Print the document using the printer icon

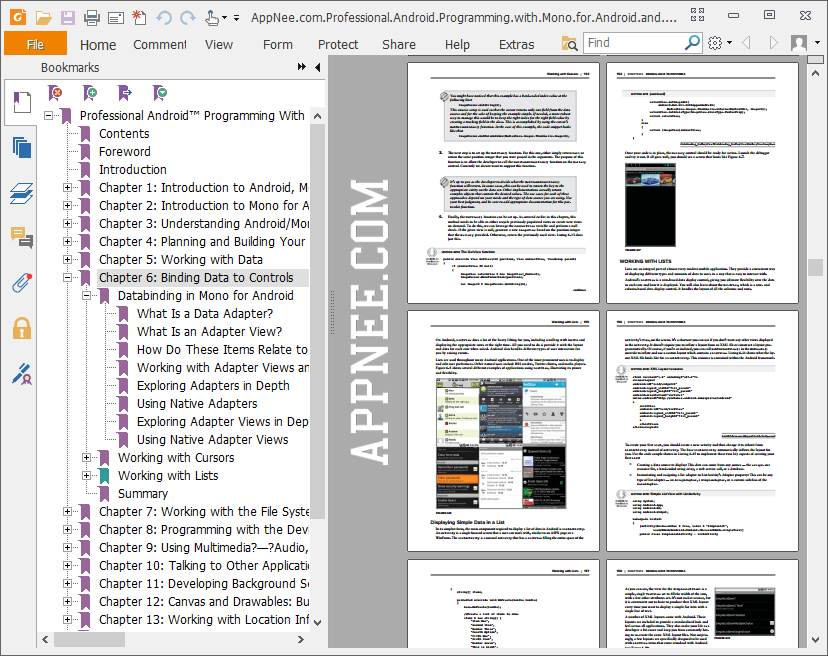92,18
